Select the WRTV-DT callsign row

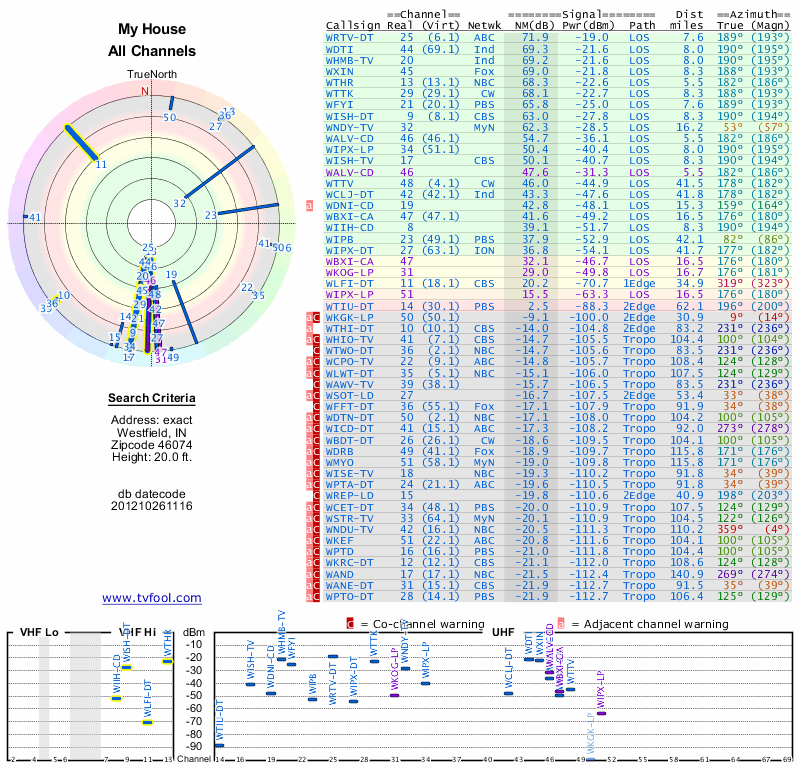pyautogui.click(x=558, y=38)
